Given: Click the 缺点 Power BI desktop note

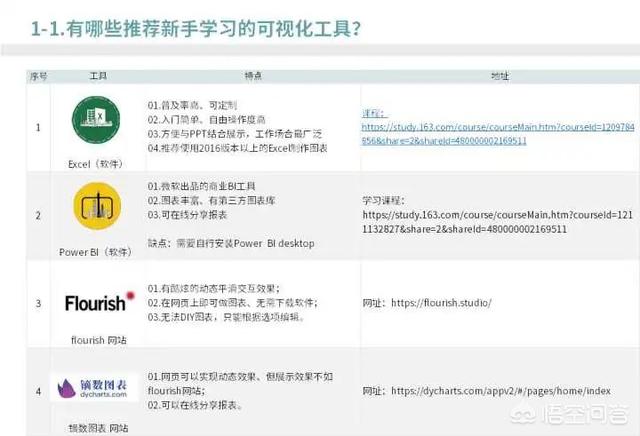Looking at the screenshot, I should pyautogui.click(x=231, y=243).
